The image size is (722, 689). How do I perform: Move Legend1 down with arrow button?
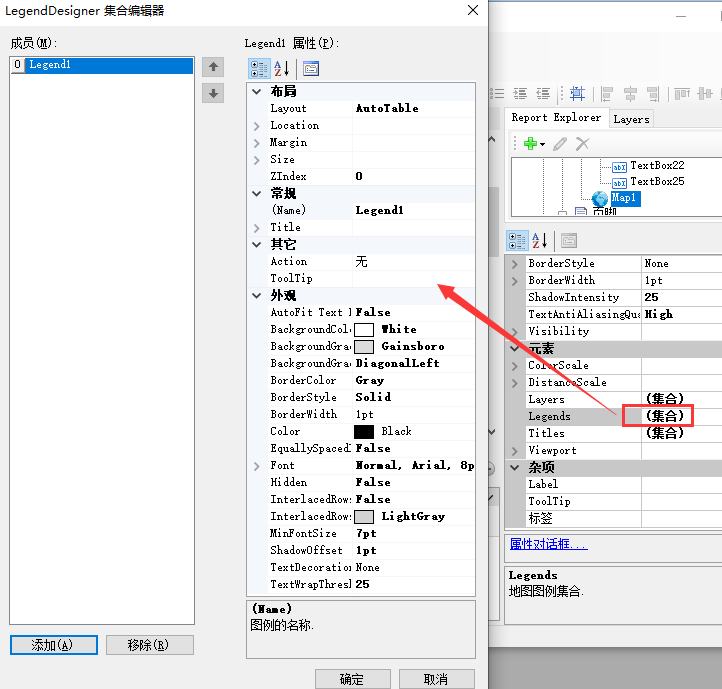click(x=213, y=93)
